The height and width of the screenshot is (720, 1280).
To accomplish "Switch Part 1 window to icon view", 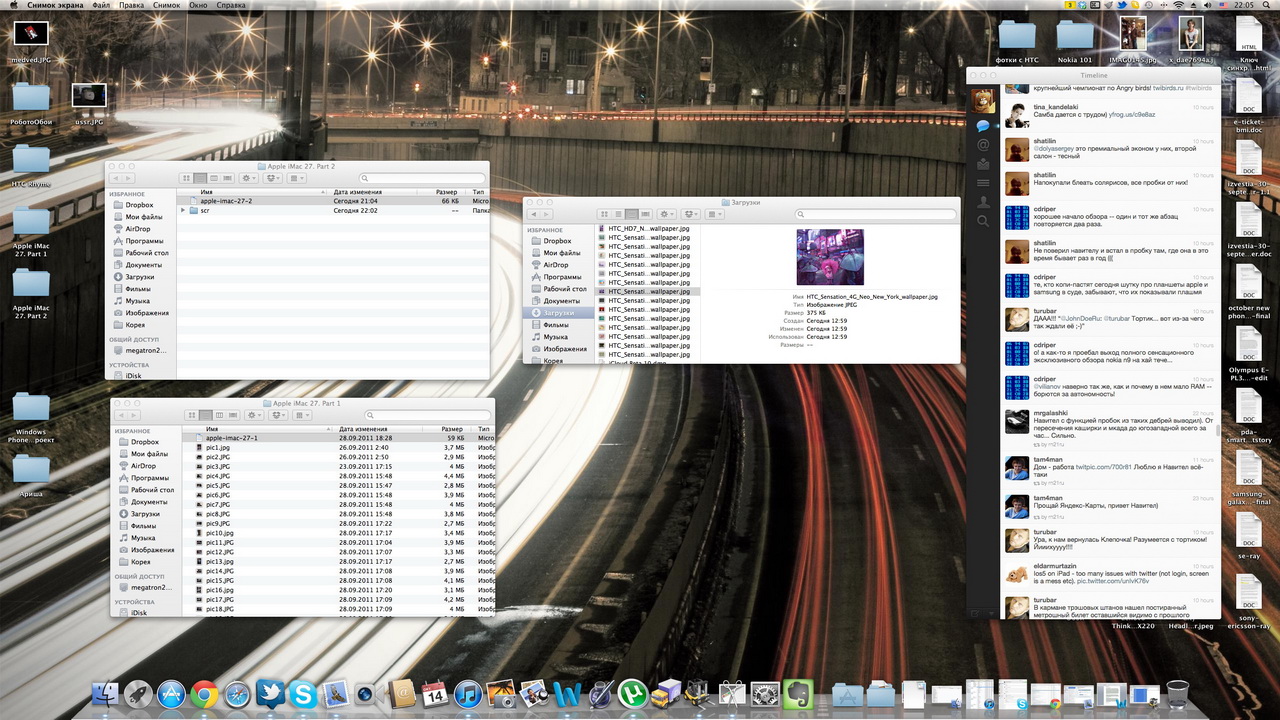I will [192, 415].
